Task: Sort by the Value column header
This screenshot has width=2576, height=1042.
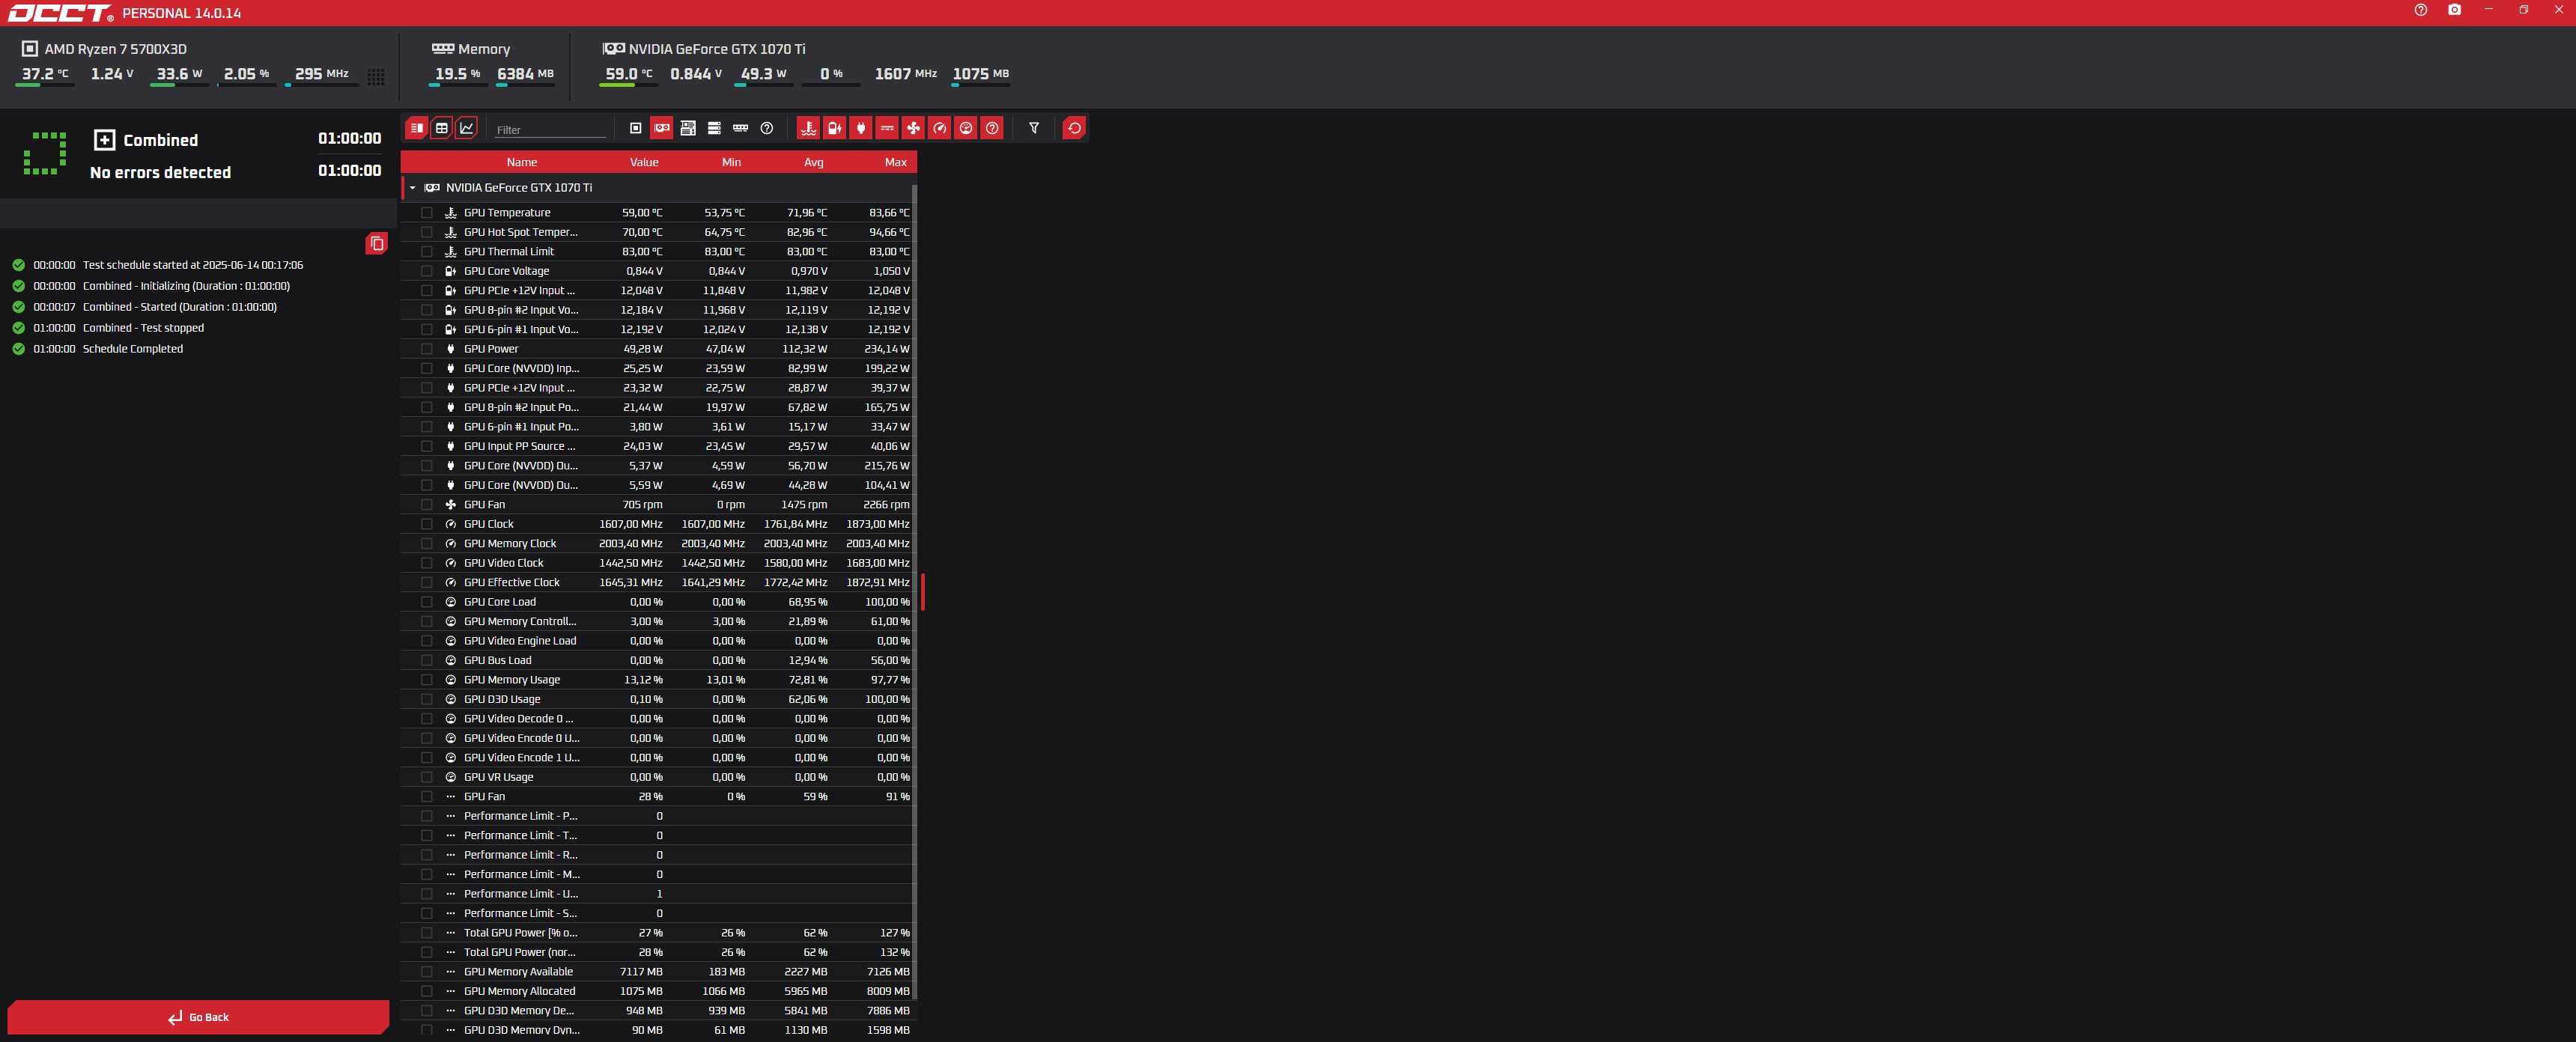Action: [x=644, y=162]
